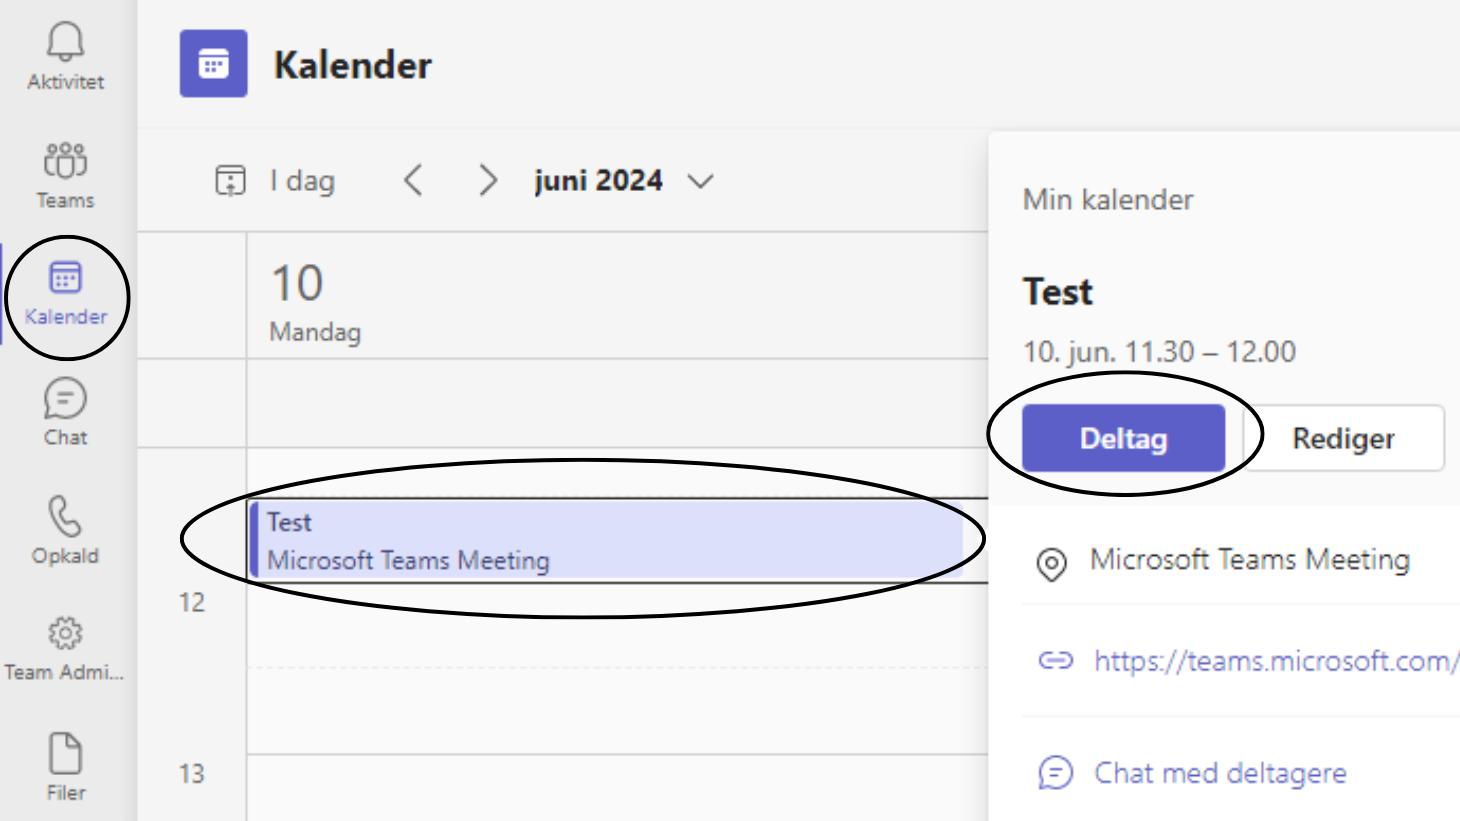Screen dimensions: 1460x821
Task: Open the Teams sidebar icon
Action: [65, 160]
